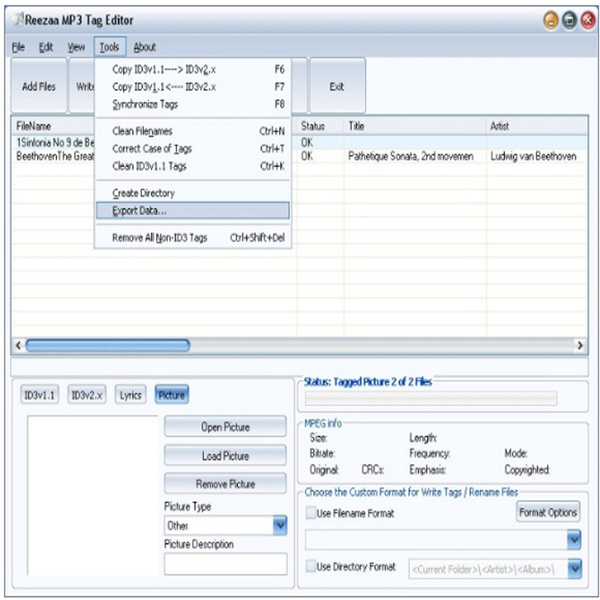Close the open Tools menu

[110, 47]
